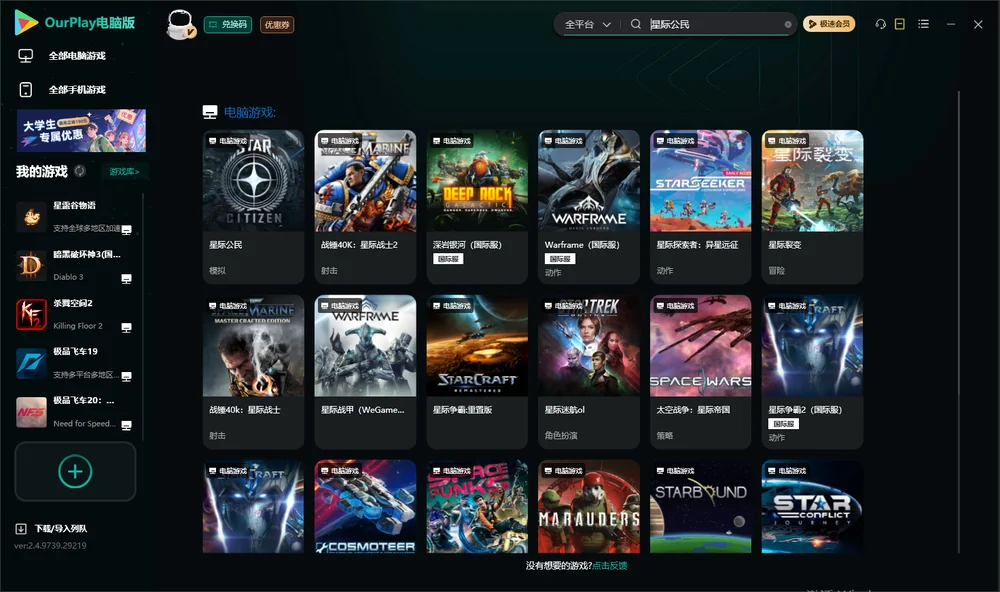Screen dimensions: 1000x592
Task: Select 星露谷物语 in my games list
Action: pyautogui.click(x=75, y=217)
